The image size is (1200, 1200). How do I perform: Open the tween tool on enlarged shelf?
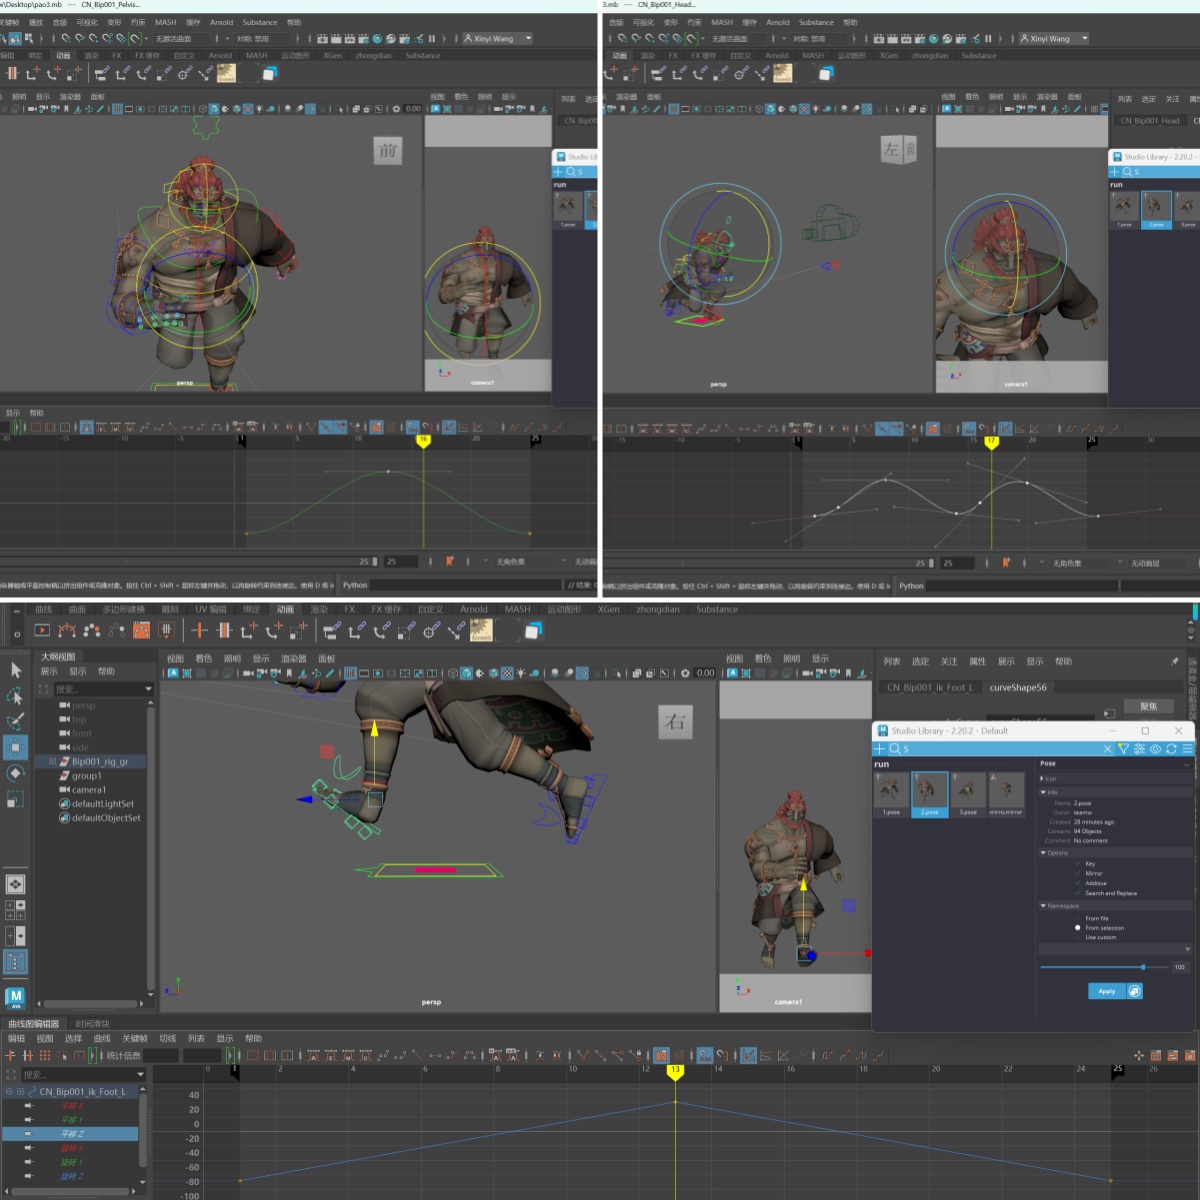coord(482,630)
